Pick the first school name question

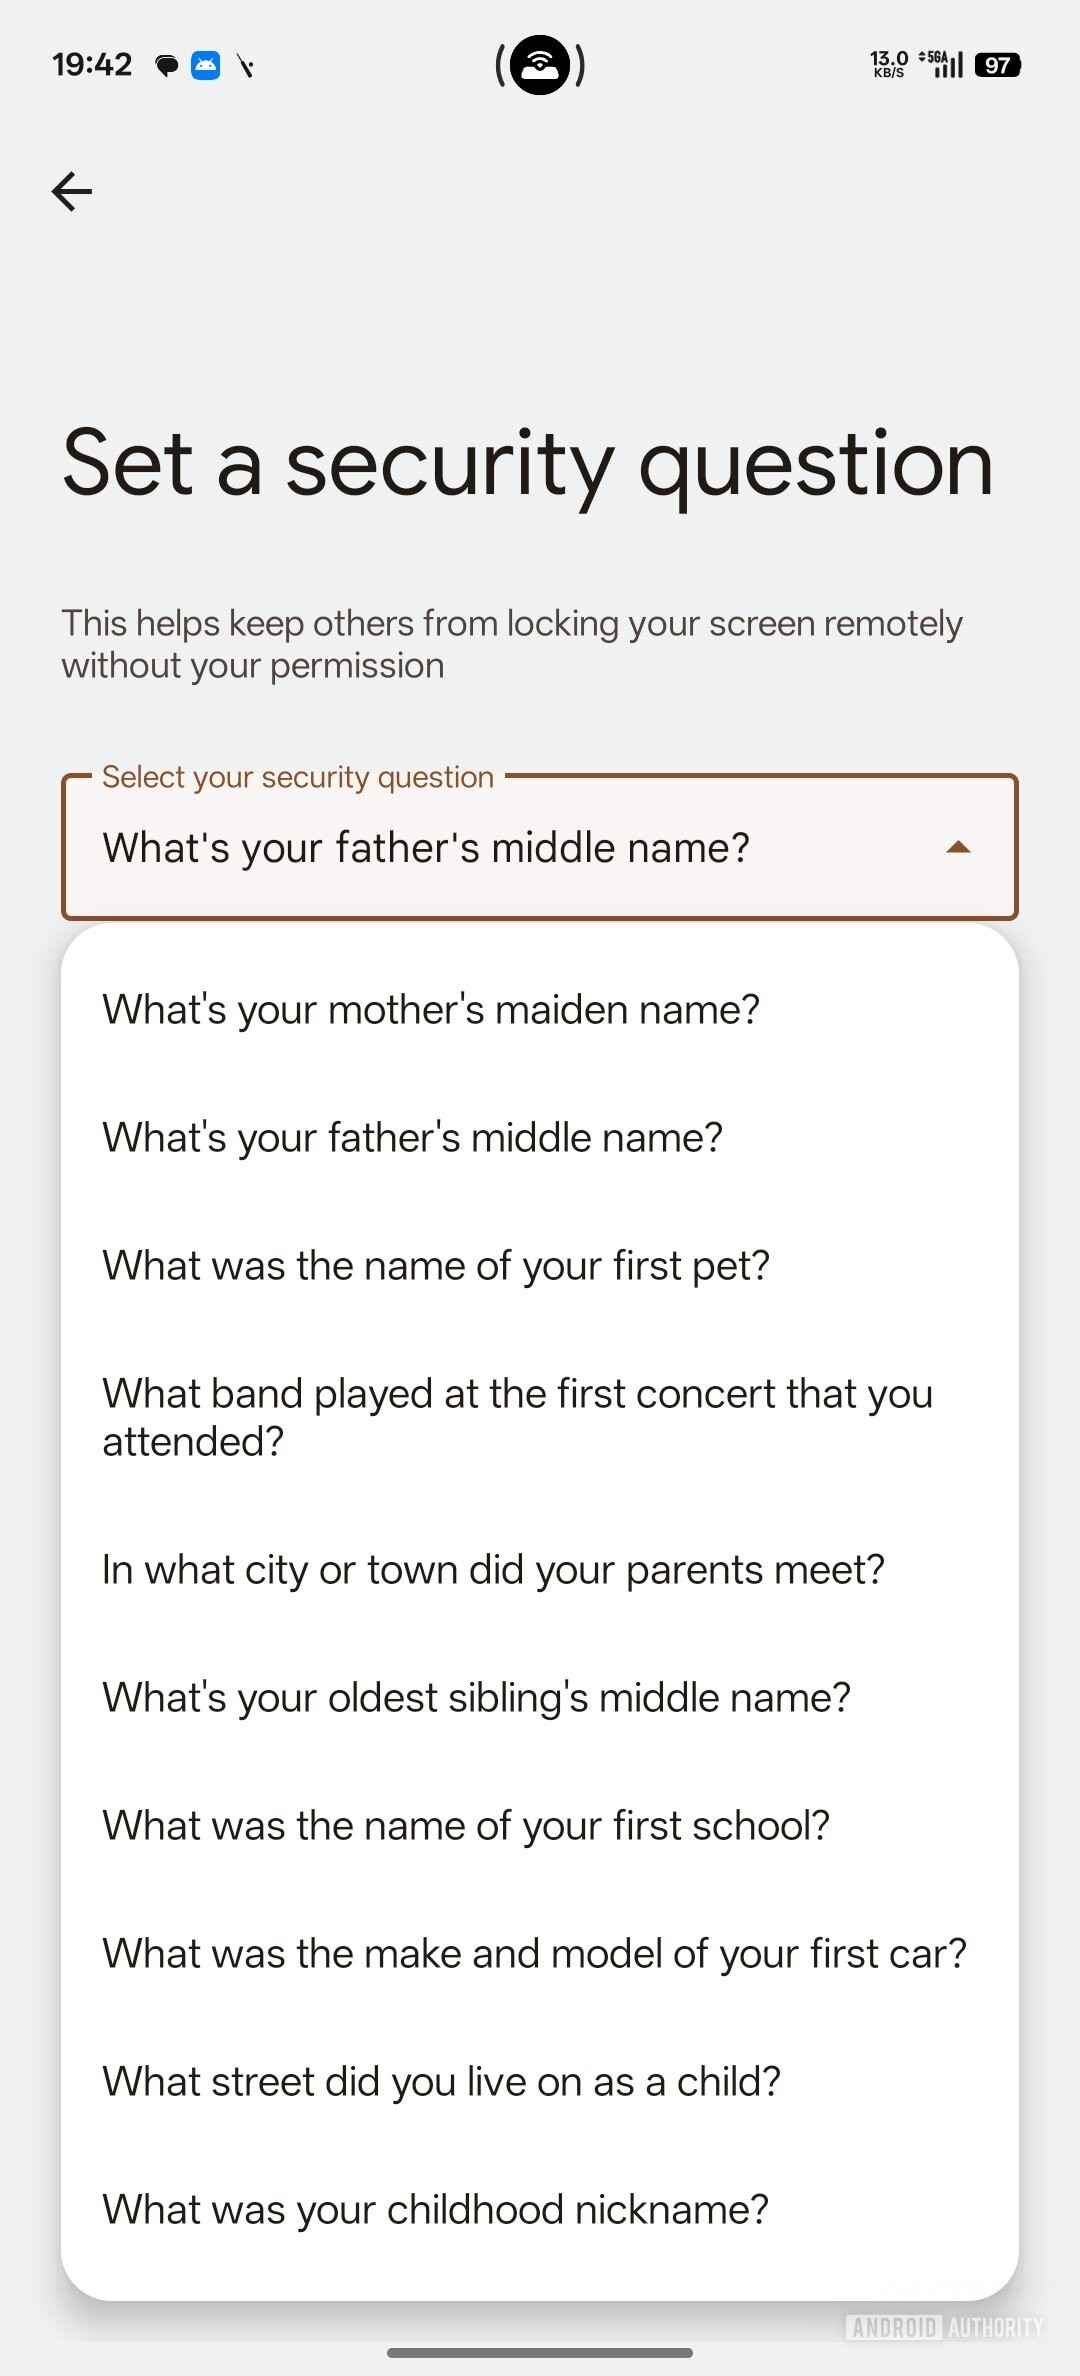(x=466, y=1825)
